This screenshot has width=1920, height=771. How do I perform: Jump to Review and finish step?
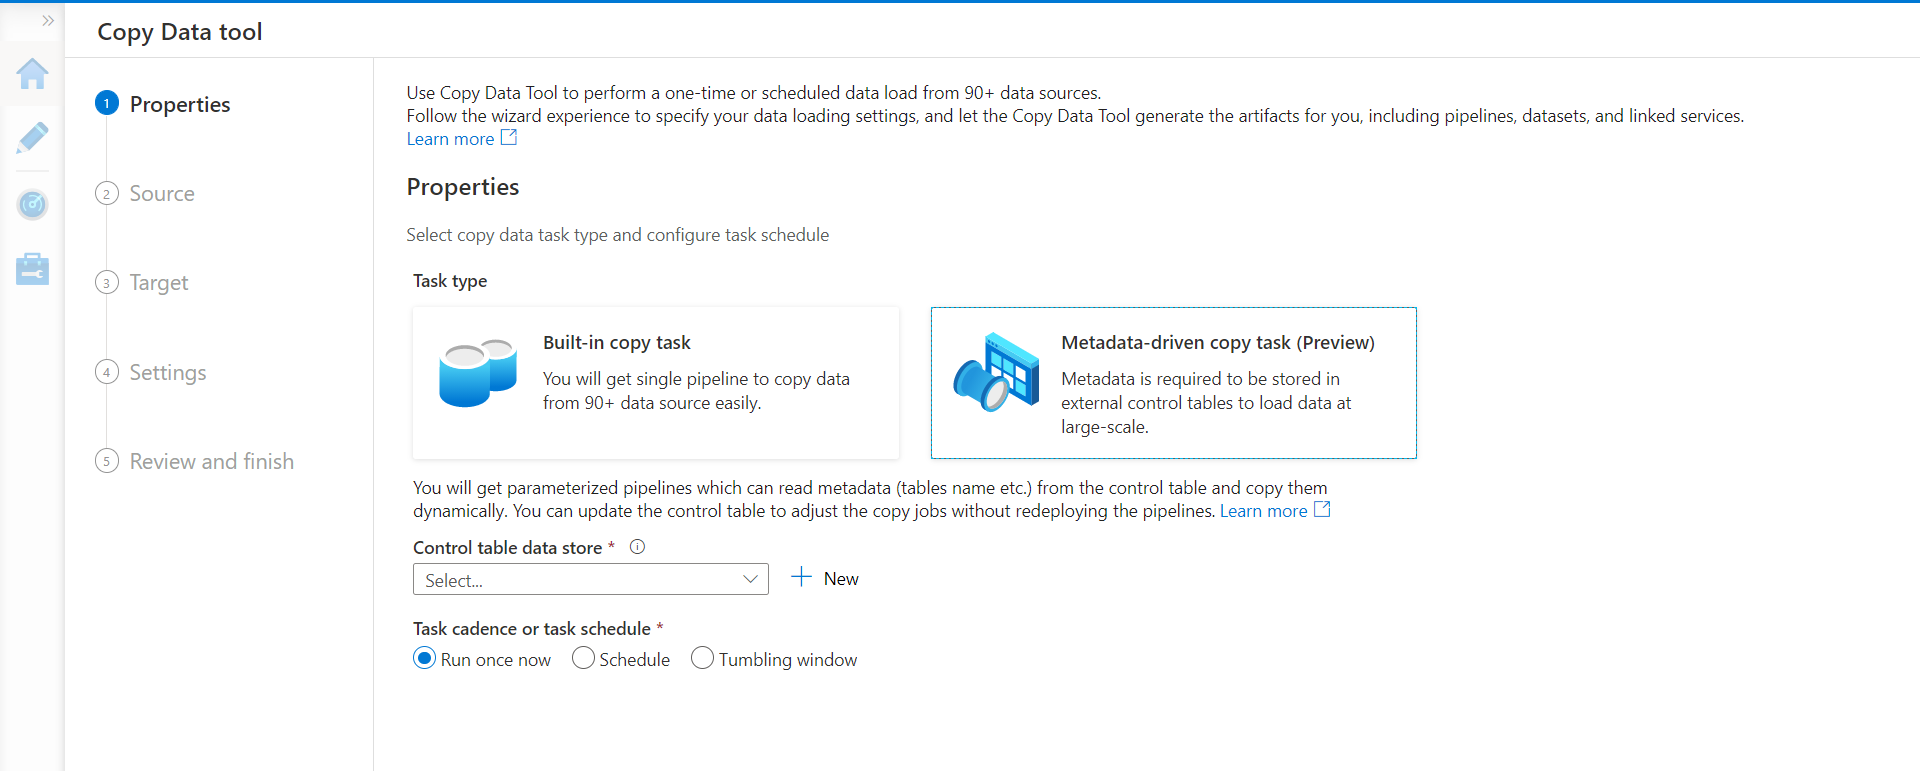coord(211,461)
